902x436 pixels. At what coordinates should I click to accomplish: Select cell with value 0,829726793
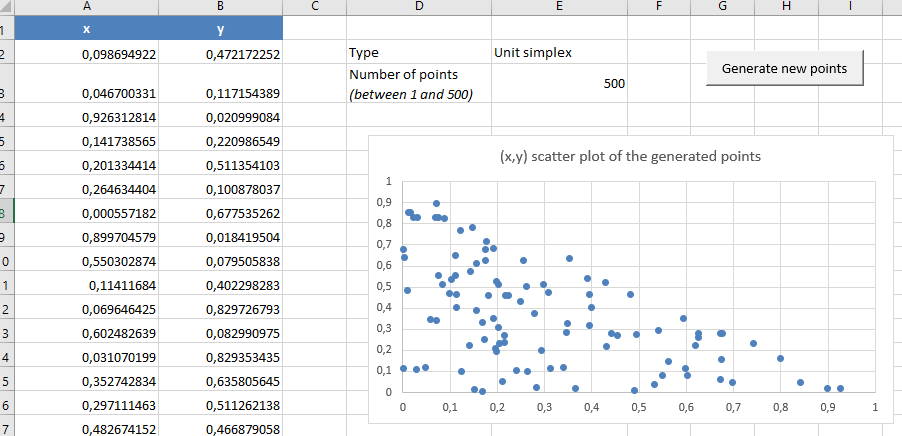pyautogui.click(x=220, y=309)
